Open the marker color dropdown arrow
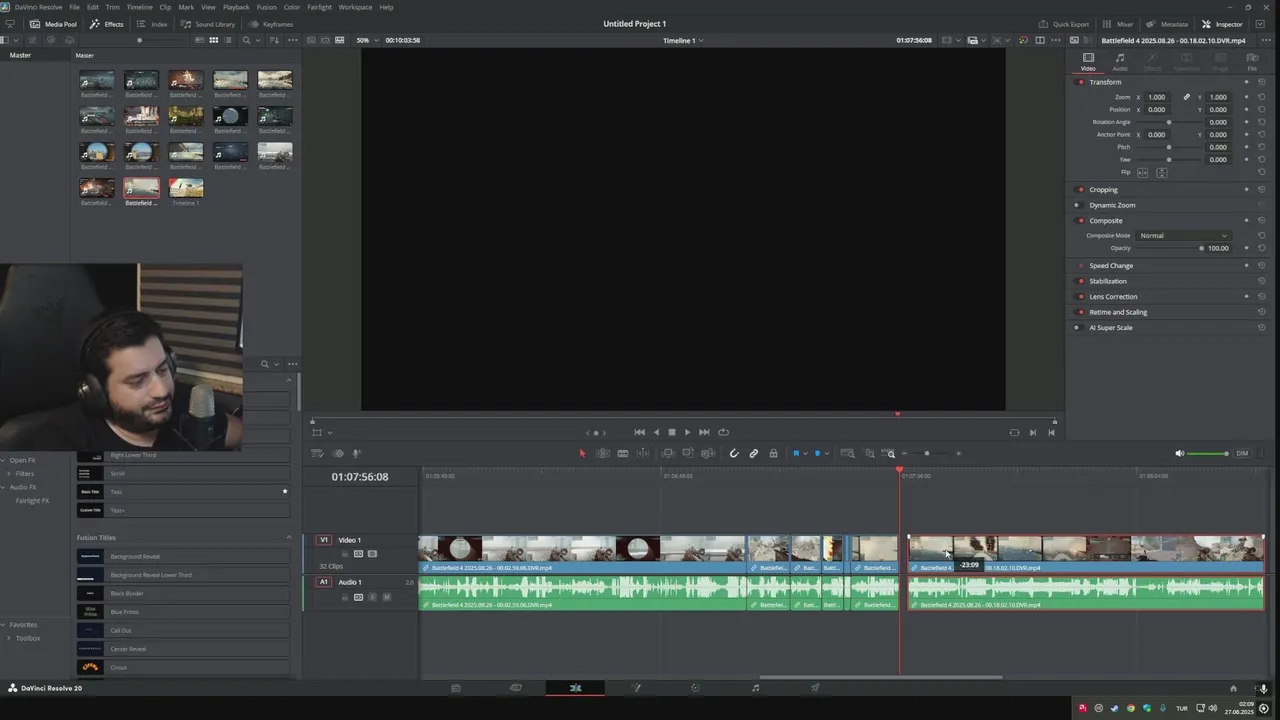The width and height of the screenshot is (1280, 720). tap(826, 453)
